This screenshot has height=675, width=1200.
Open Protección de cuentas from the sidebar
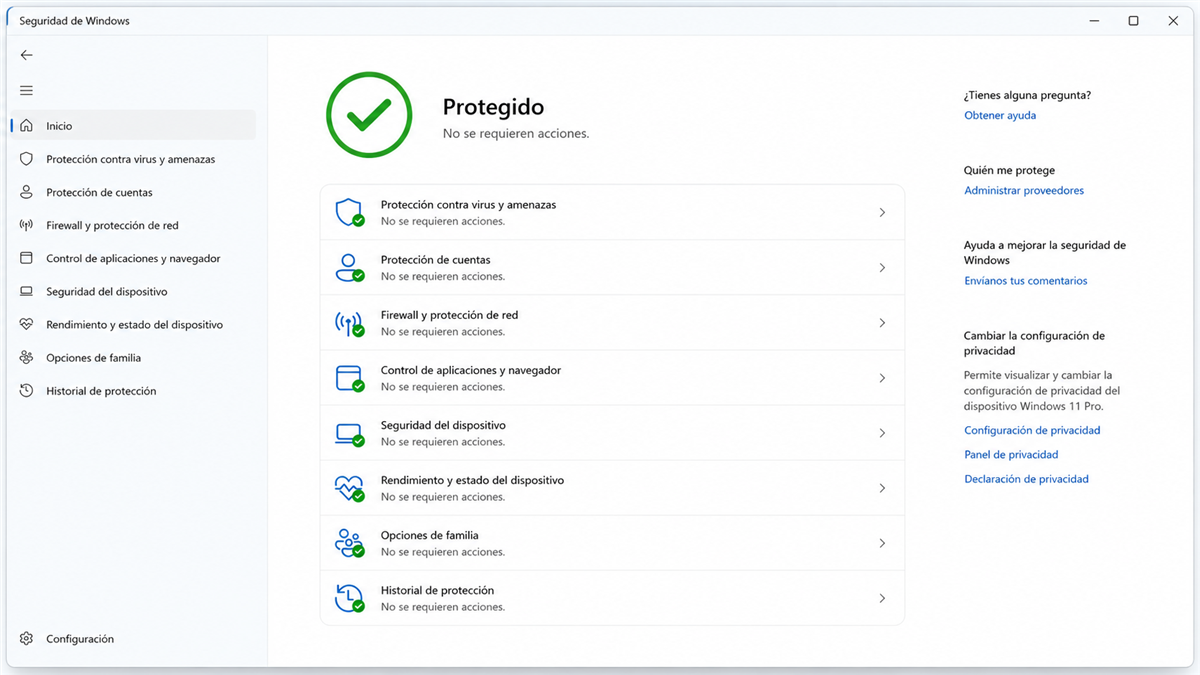(x=133, y=192)
